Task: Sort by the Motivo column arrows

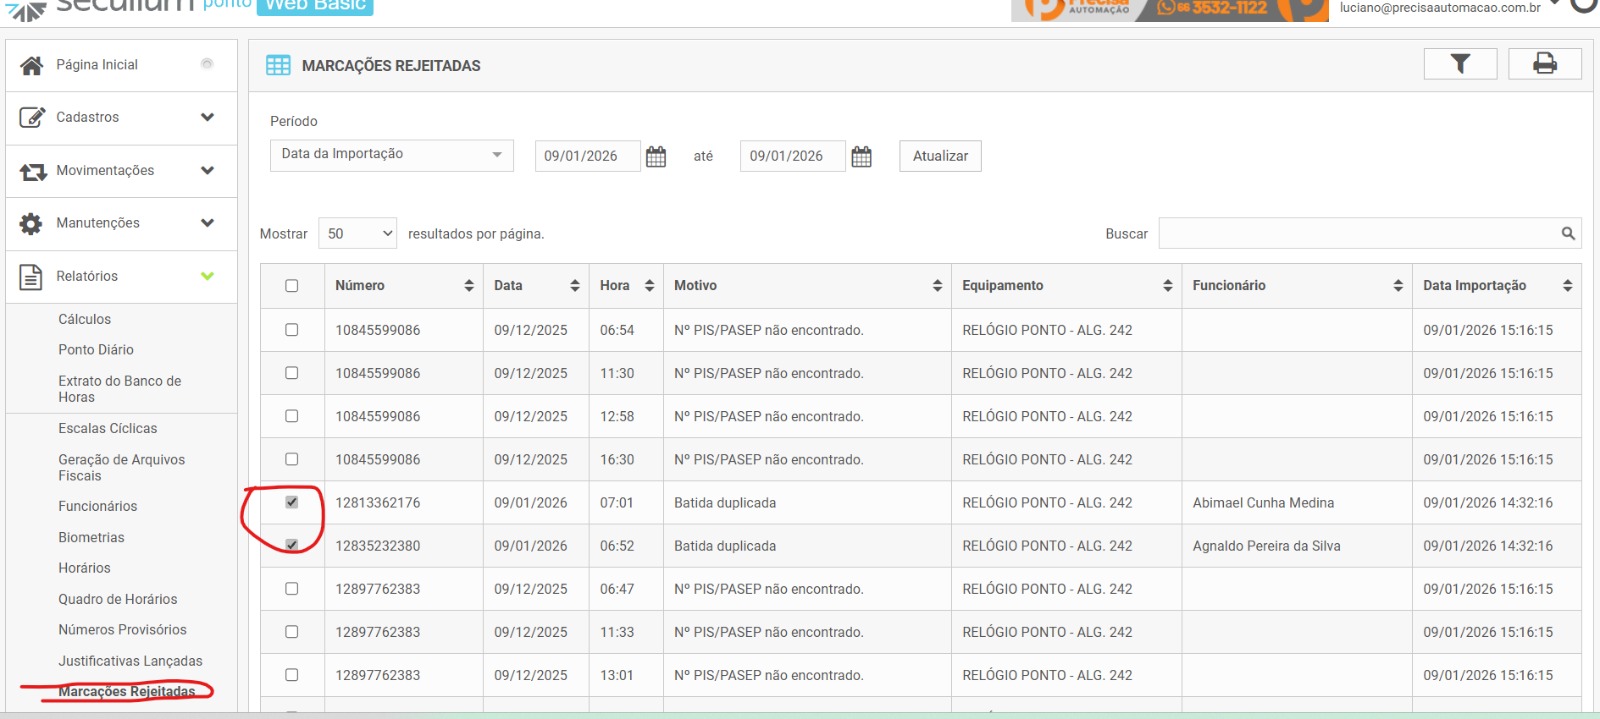Action: (x=937, y=286)
